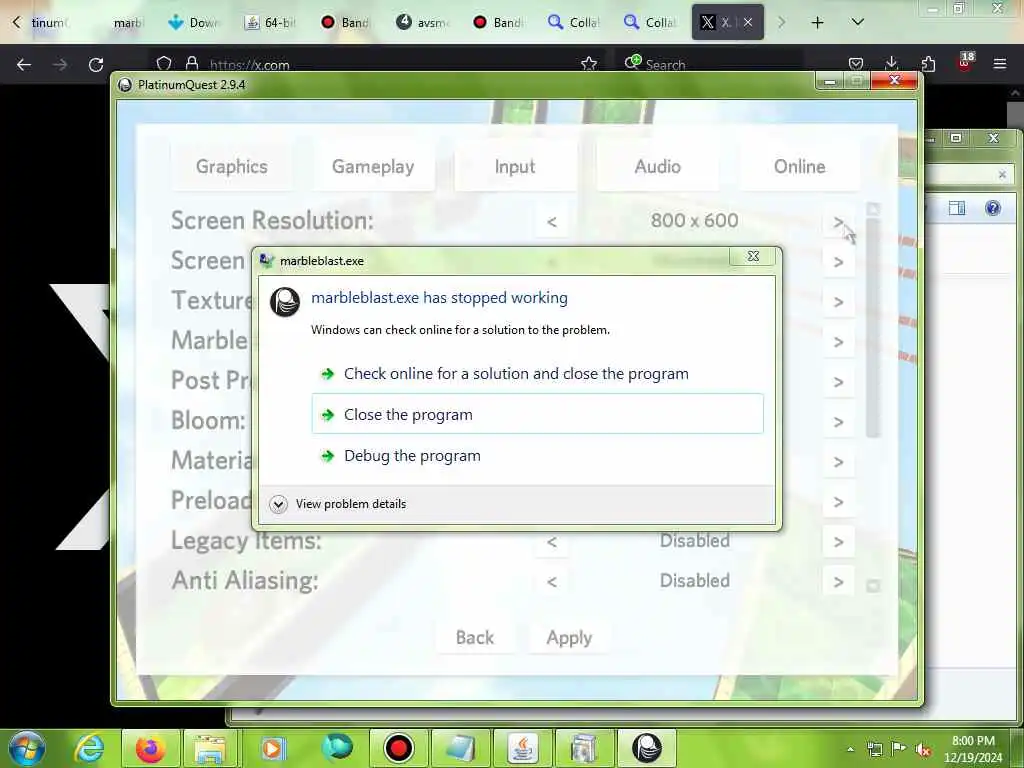Open the Online settings tab
Image resolution: width=1024 pixels, height=768 pixels.
point(799,167)
